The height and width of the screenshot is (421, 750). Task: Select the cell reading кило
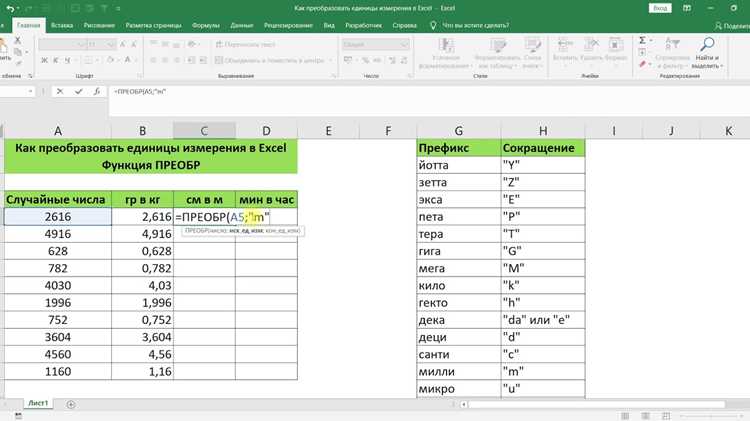tap(459, 286)
